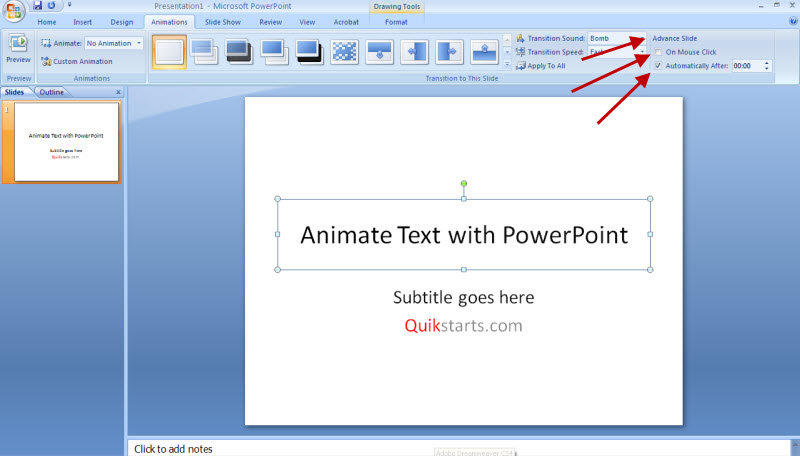Apply the Dissolve transition
The image size is (800, 456).
pyautogui.click(x=344, y=52)
